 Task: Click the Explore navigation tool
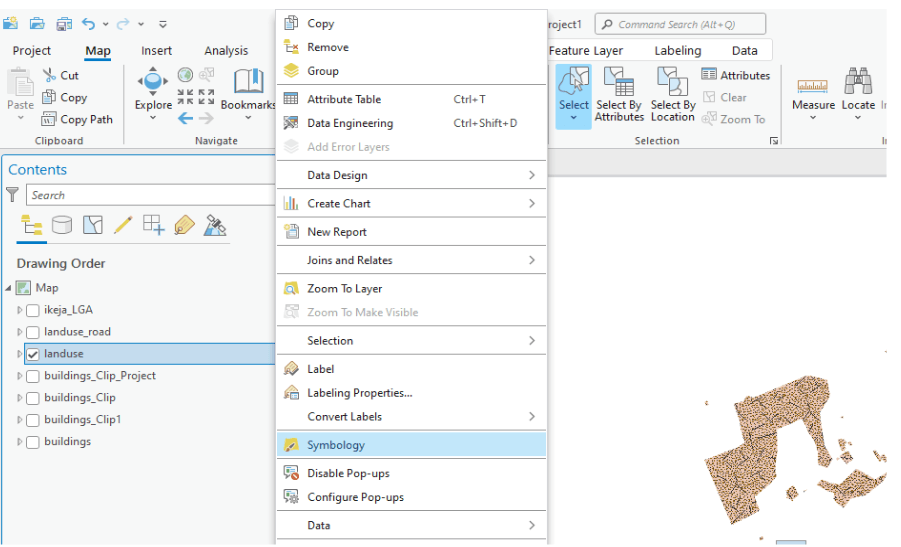(153, 86)
